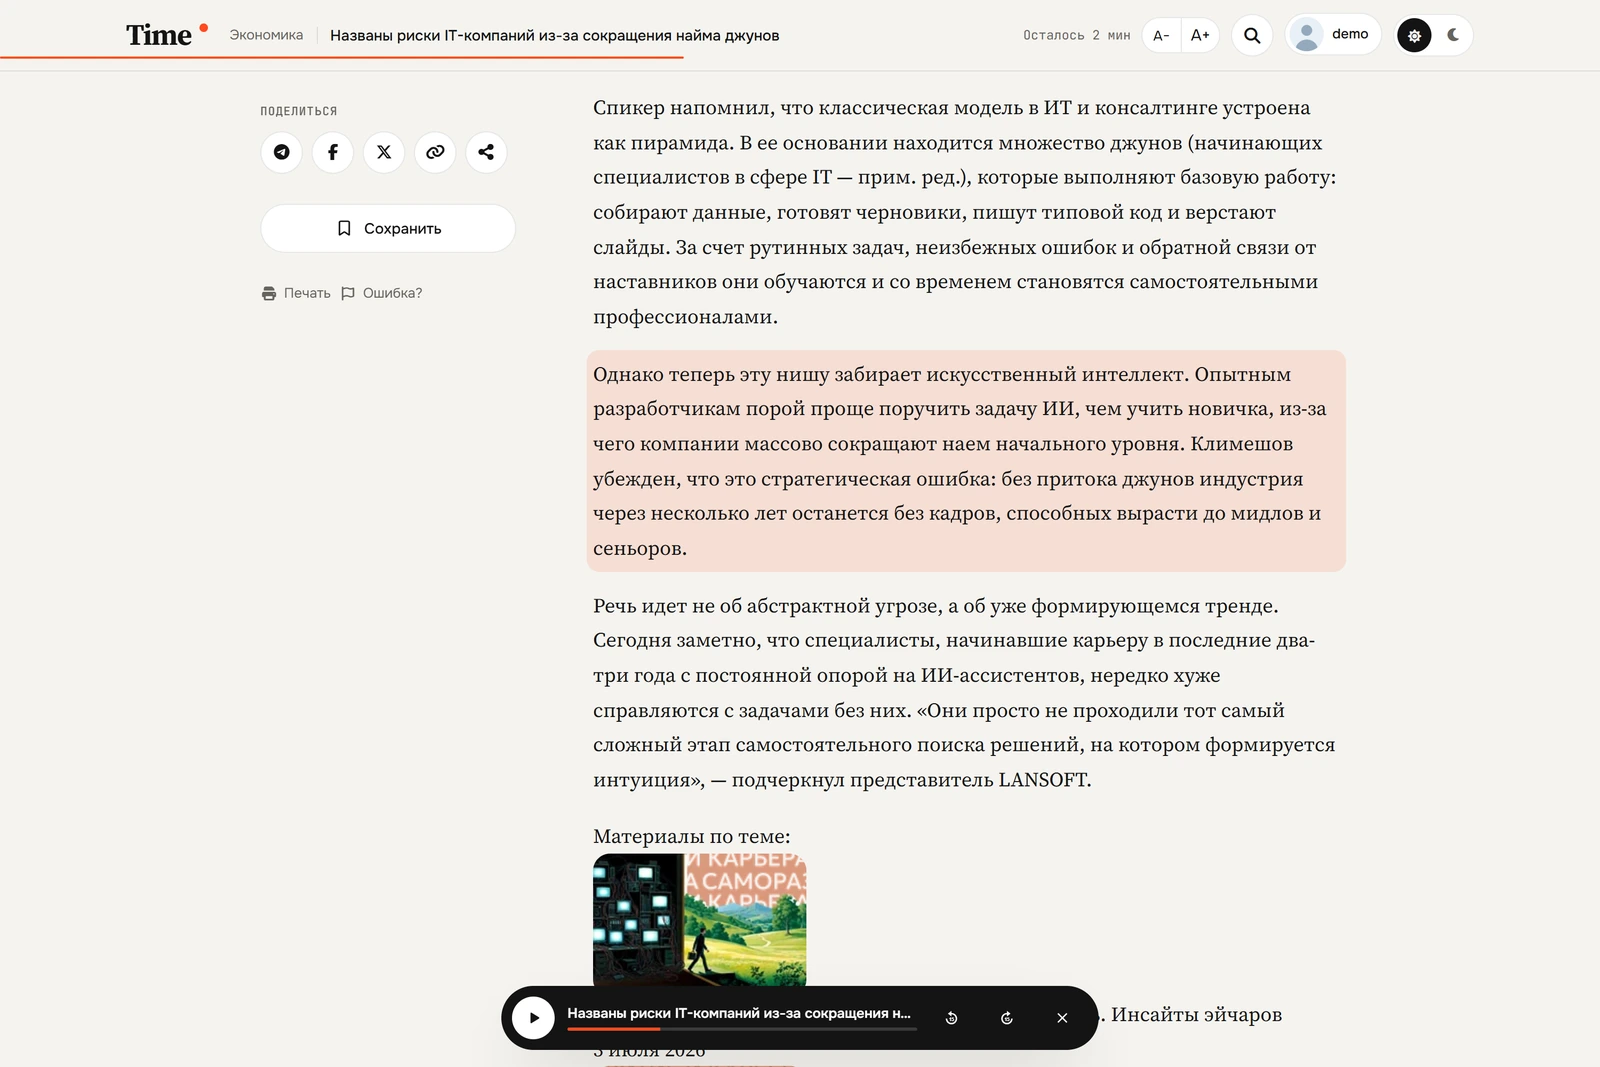Click article title in header bar
The width and height of the screenshot is (1600, 1067).
[x=555, y=35]
